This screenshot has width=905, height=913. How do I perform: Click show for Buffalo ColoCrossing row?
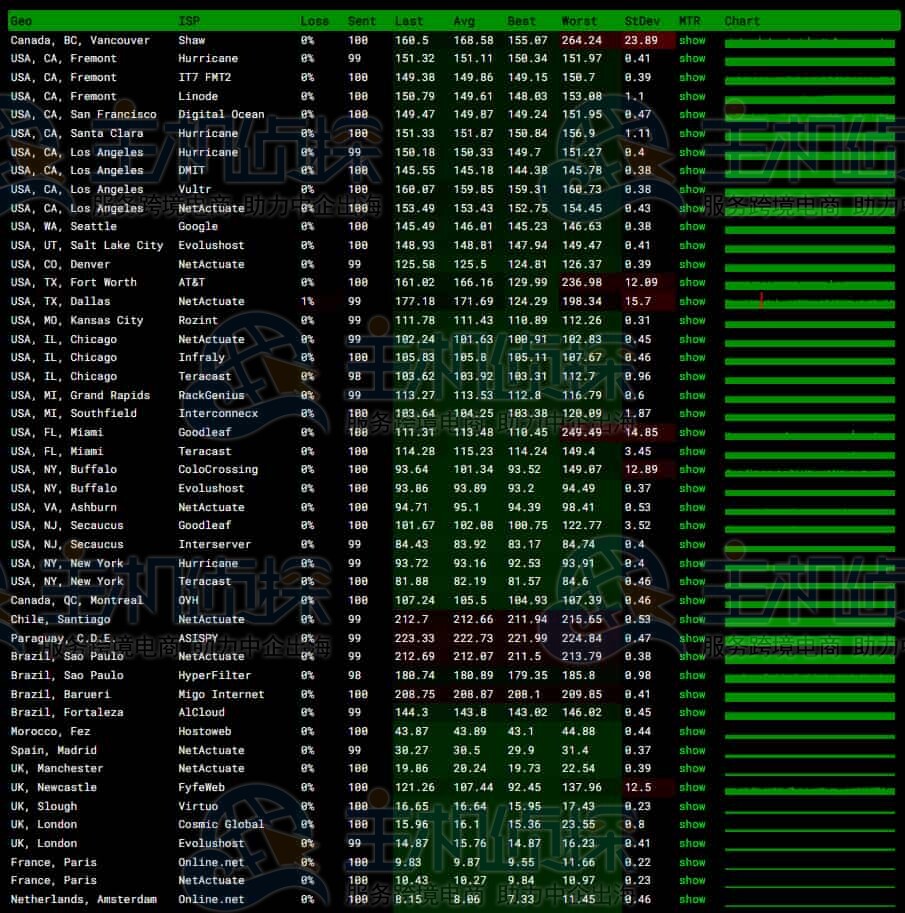tap(692, 469)
